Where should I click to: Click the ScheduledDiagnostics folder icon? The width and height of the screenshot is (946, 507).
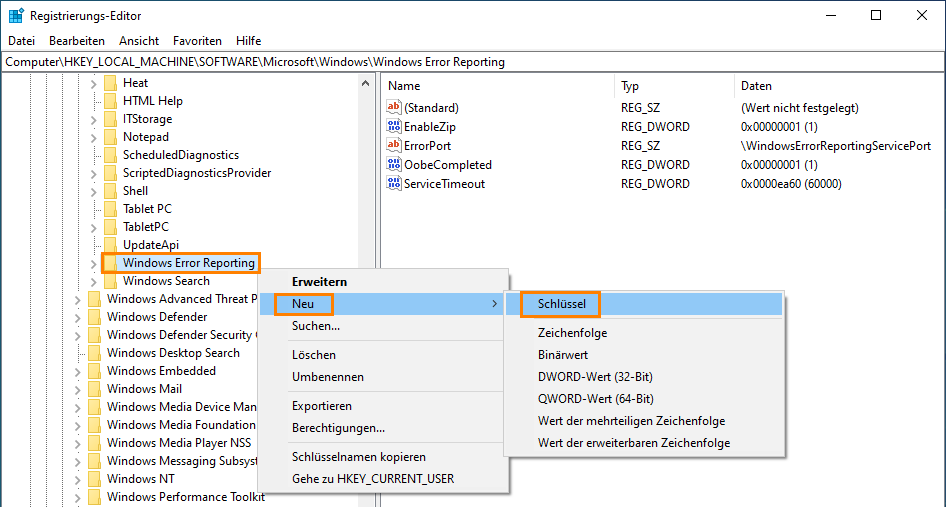pyautogui.click(x=110, y=155)
